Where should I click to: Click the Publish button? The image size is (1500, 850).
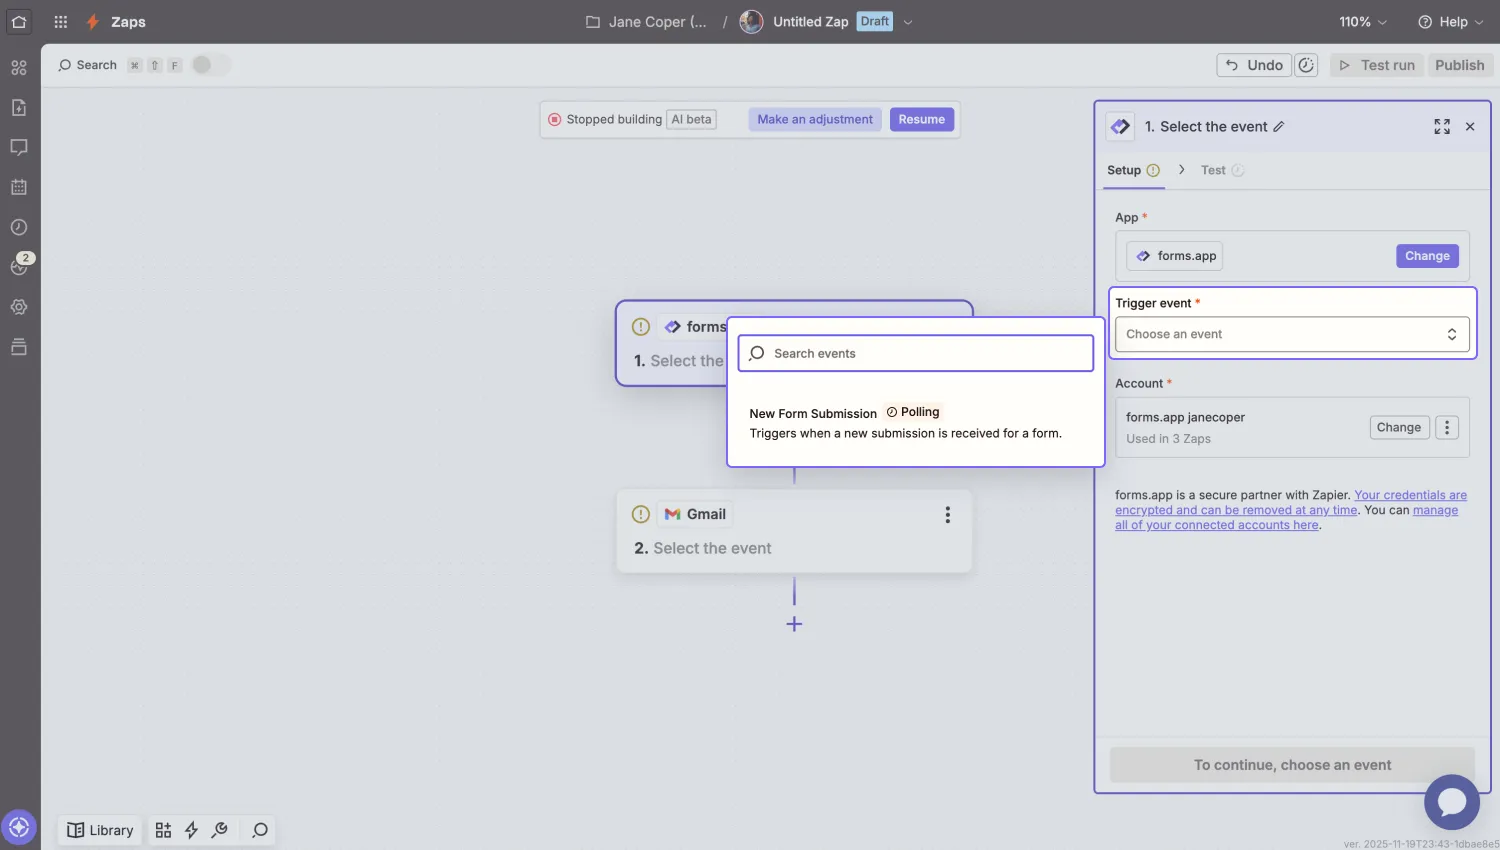point(1459,64)
